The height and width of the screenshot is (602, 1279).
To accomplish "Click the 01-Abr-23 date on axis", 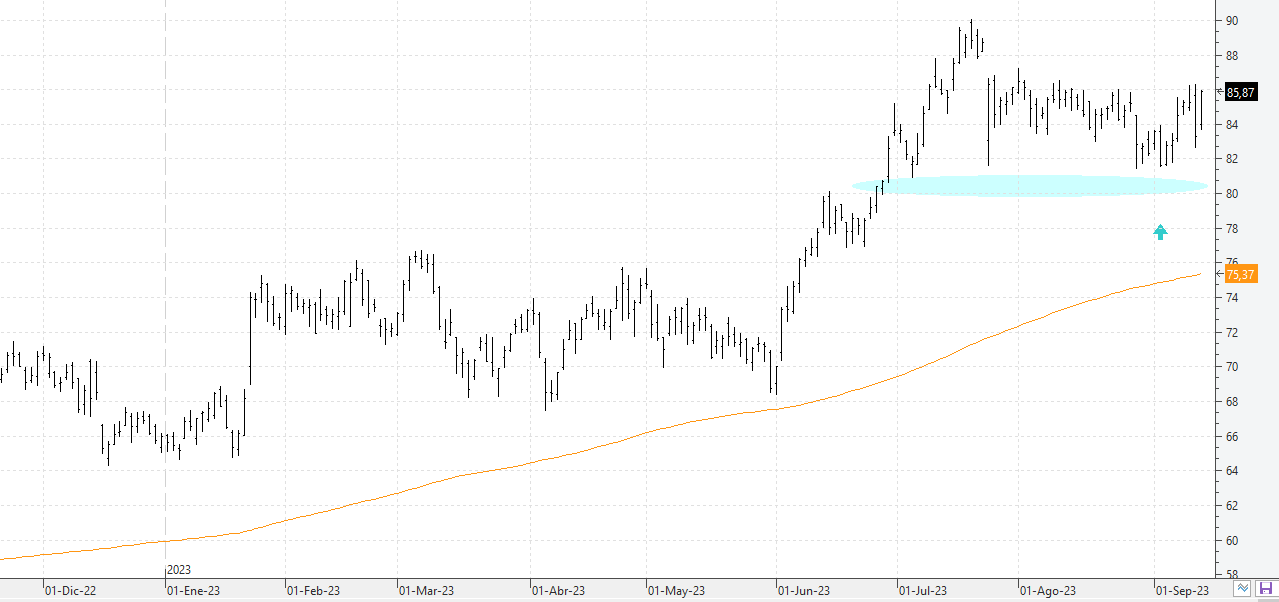I will [x=558, y=591].
